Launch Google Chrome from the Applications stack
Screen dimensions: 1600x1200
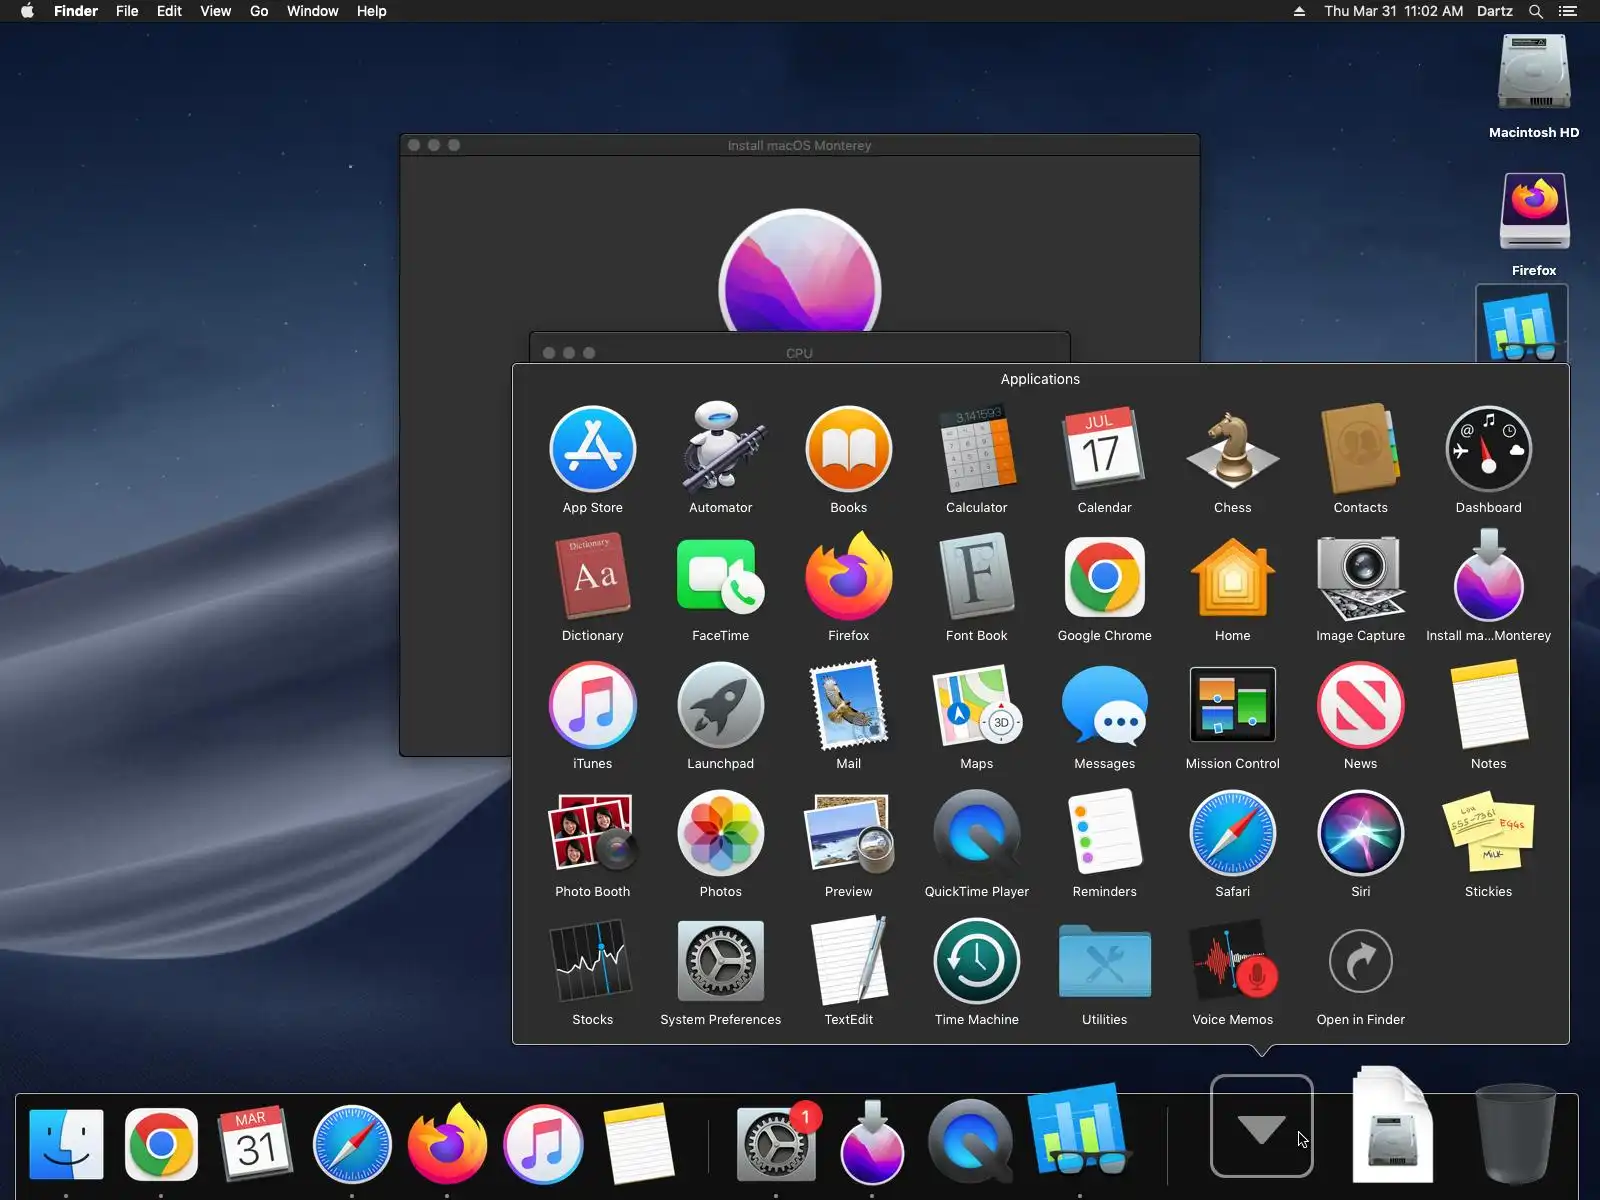coord(1104,577)
